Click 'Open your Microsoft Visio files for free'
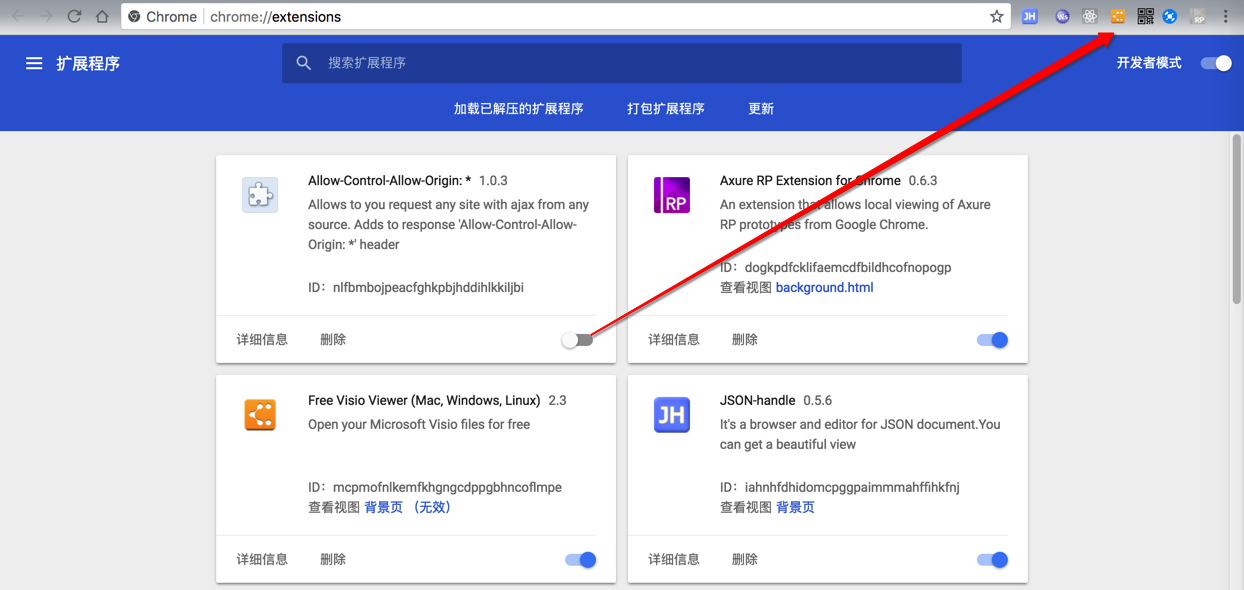The height and width of the screenshot is (590, 1244). point(419,425)
